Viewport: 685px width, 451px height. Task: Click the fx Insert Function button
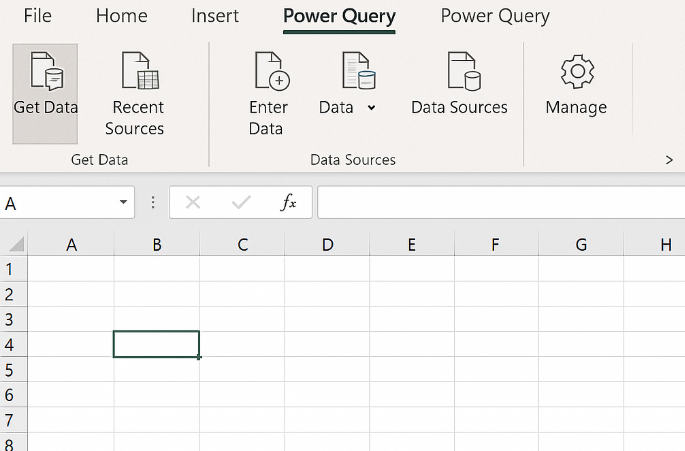point(288,202)
